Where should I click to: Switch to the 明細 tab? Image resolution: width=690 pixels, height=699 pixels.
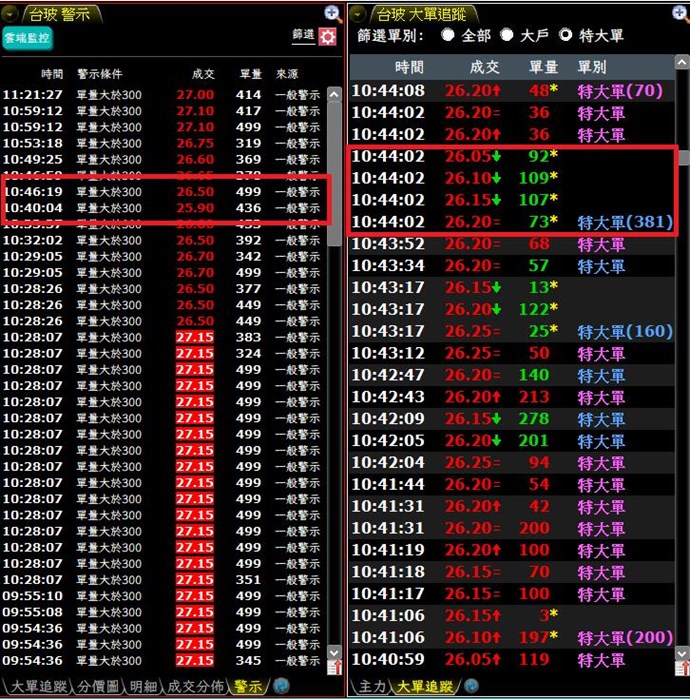[x=144, y=686]
